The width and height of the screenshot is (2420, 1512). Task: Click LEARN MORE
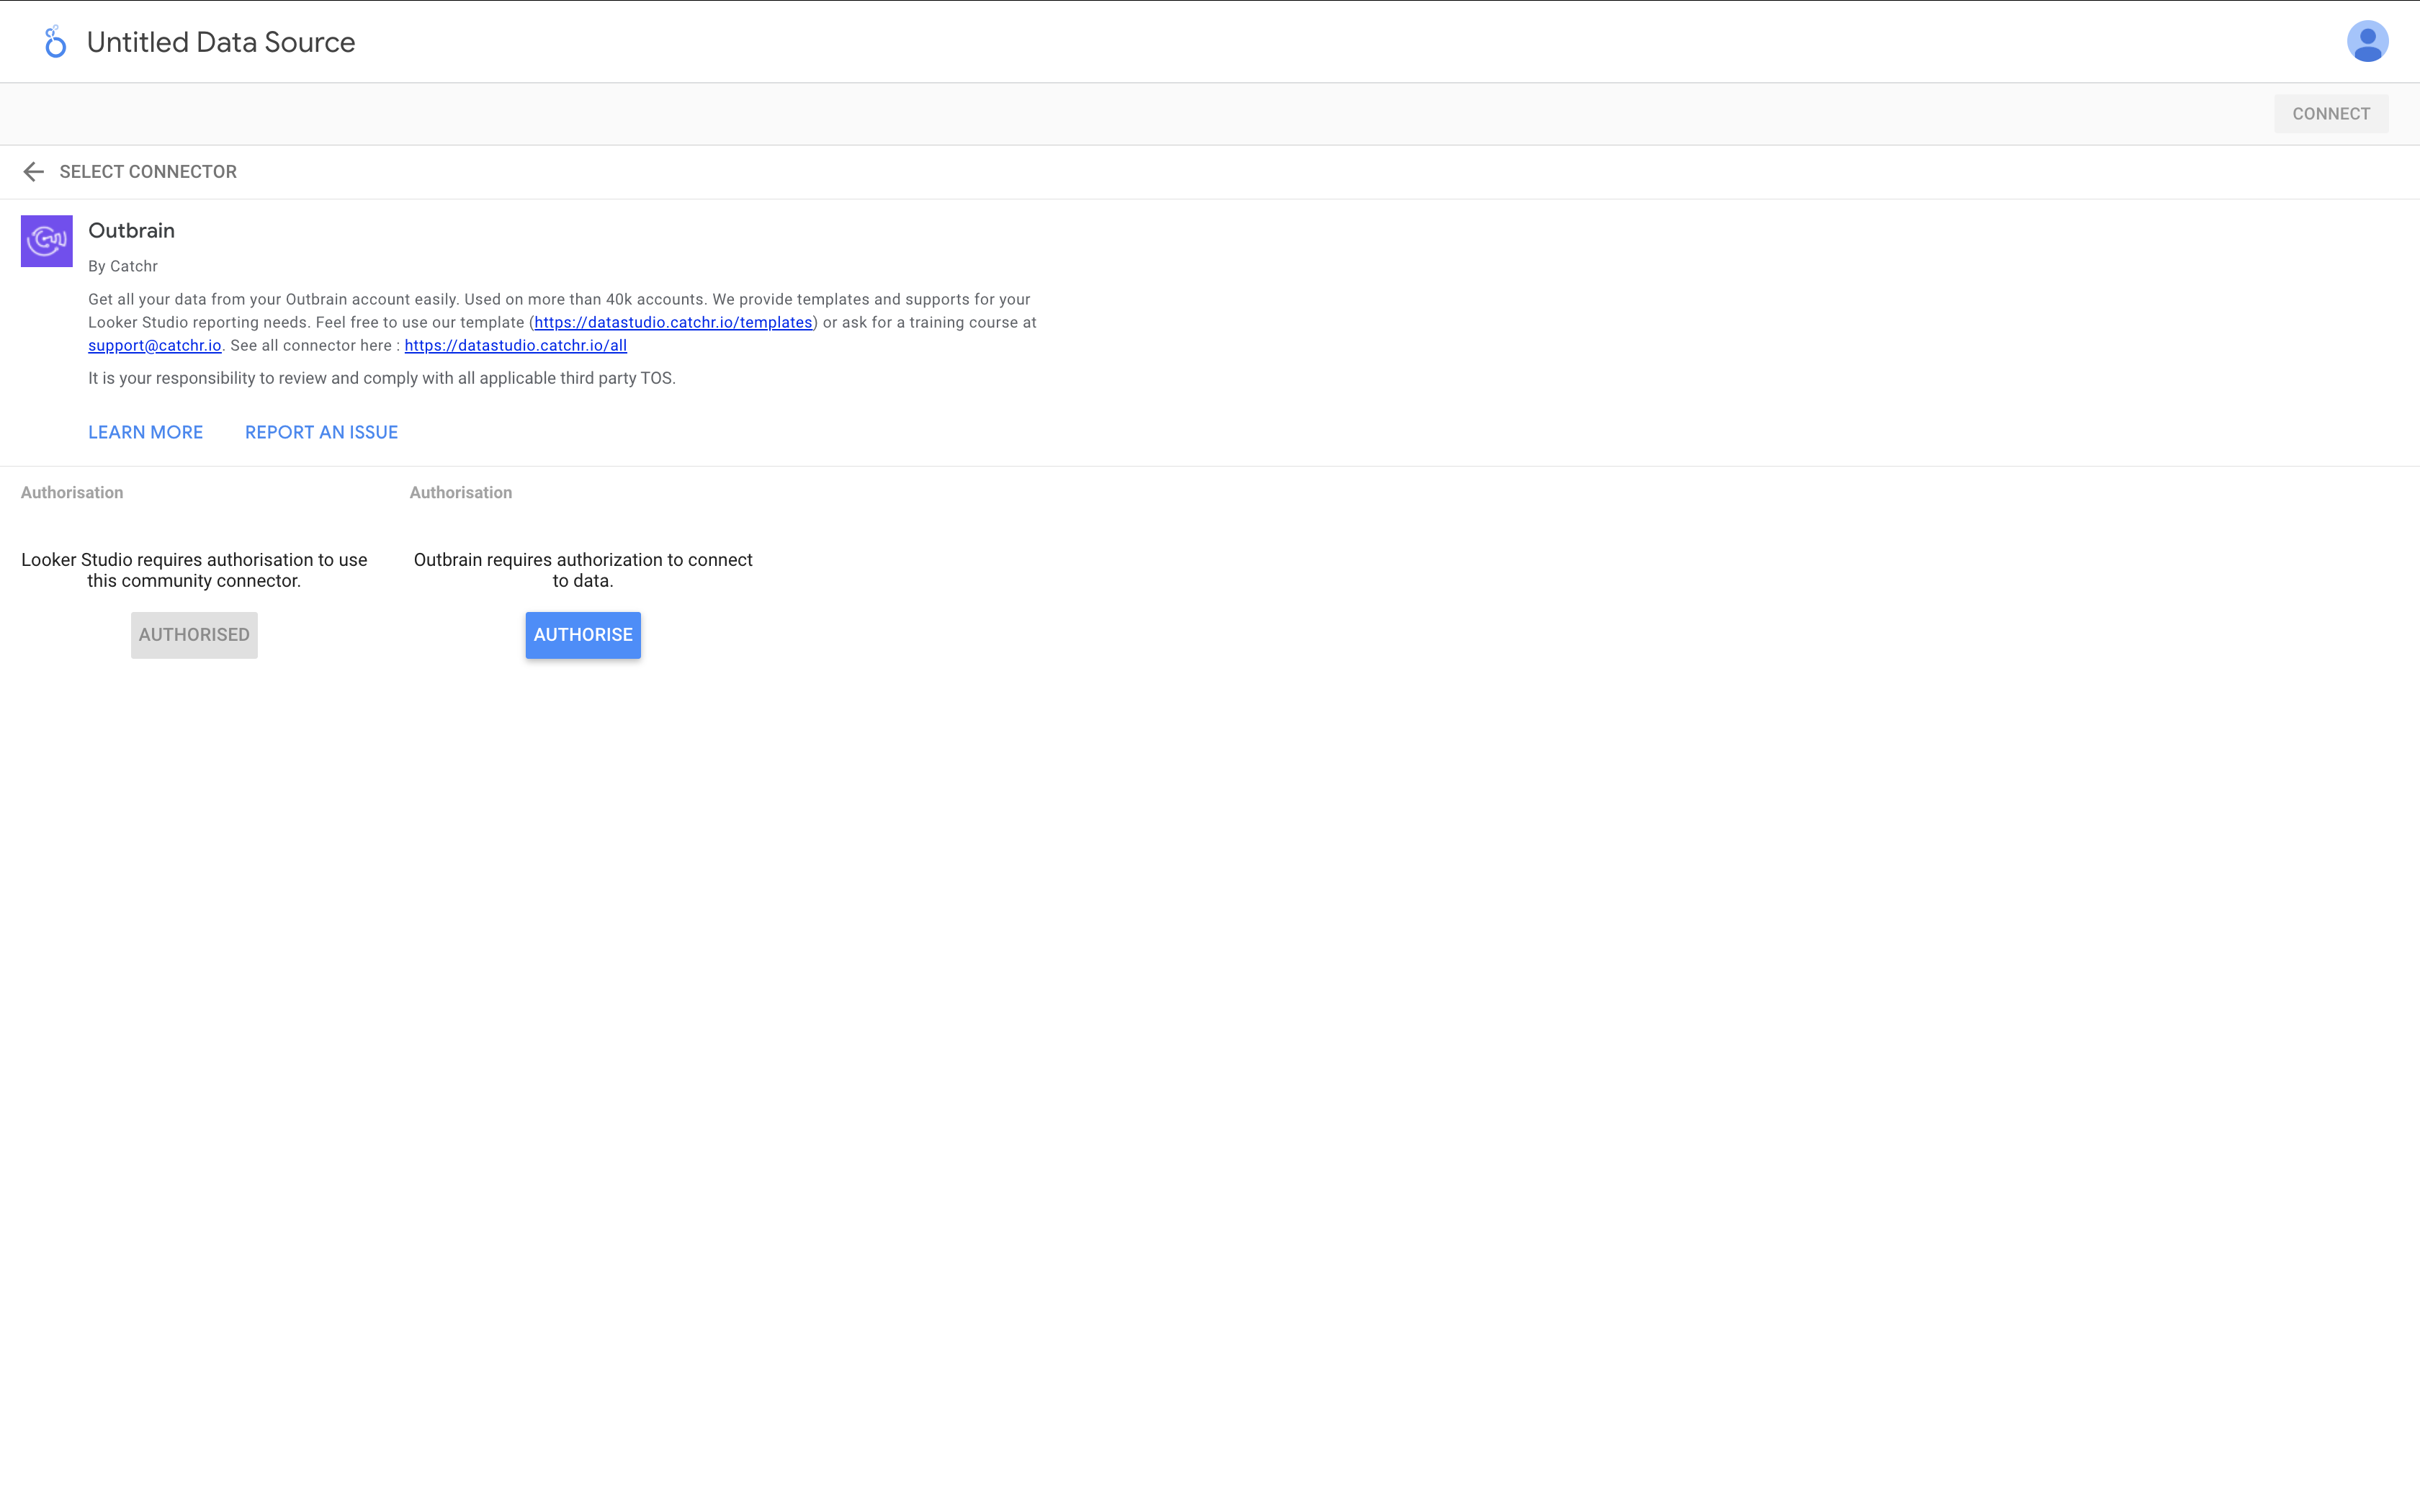pyautogui.click(x=146, y=432)
